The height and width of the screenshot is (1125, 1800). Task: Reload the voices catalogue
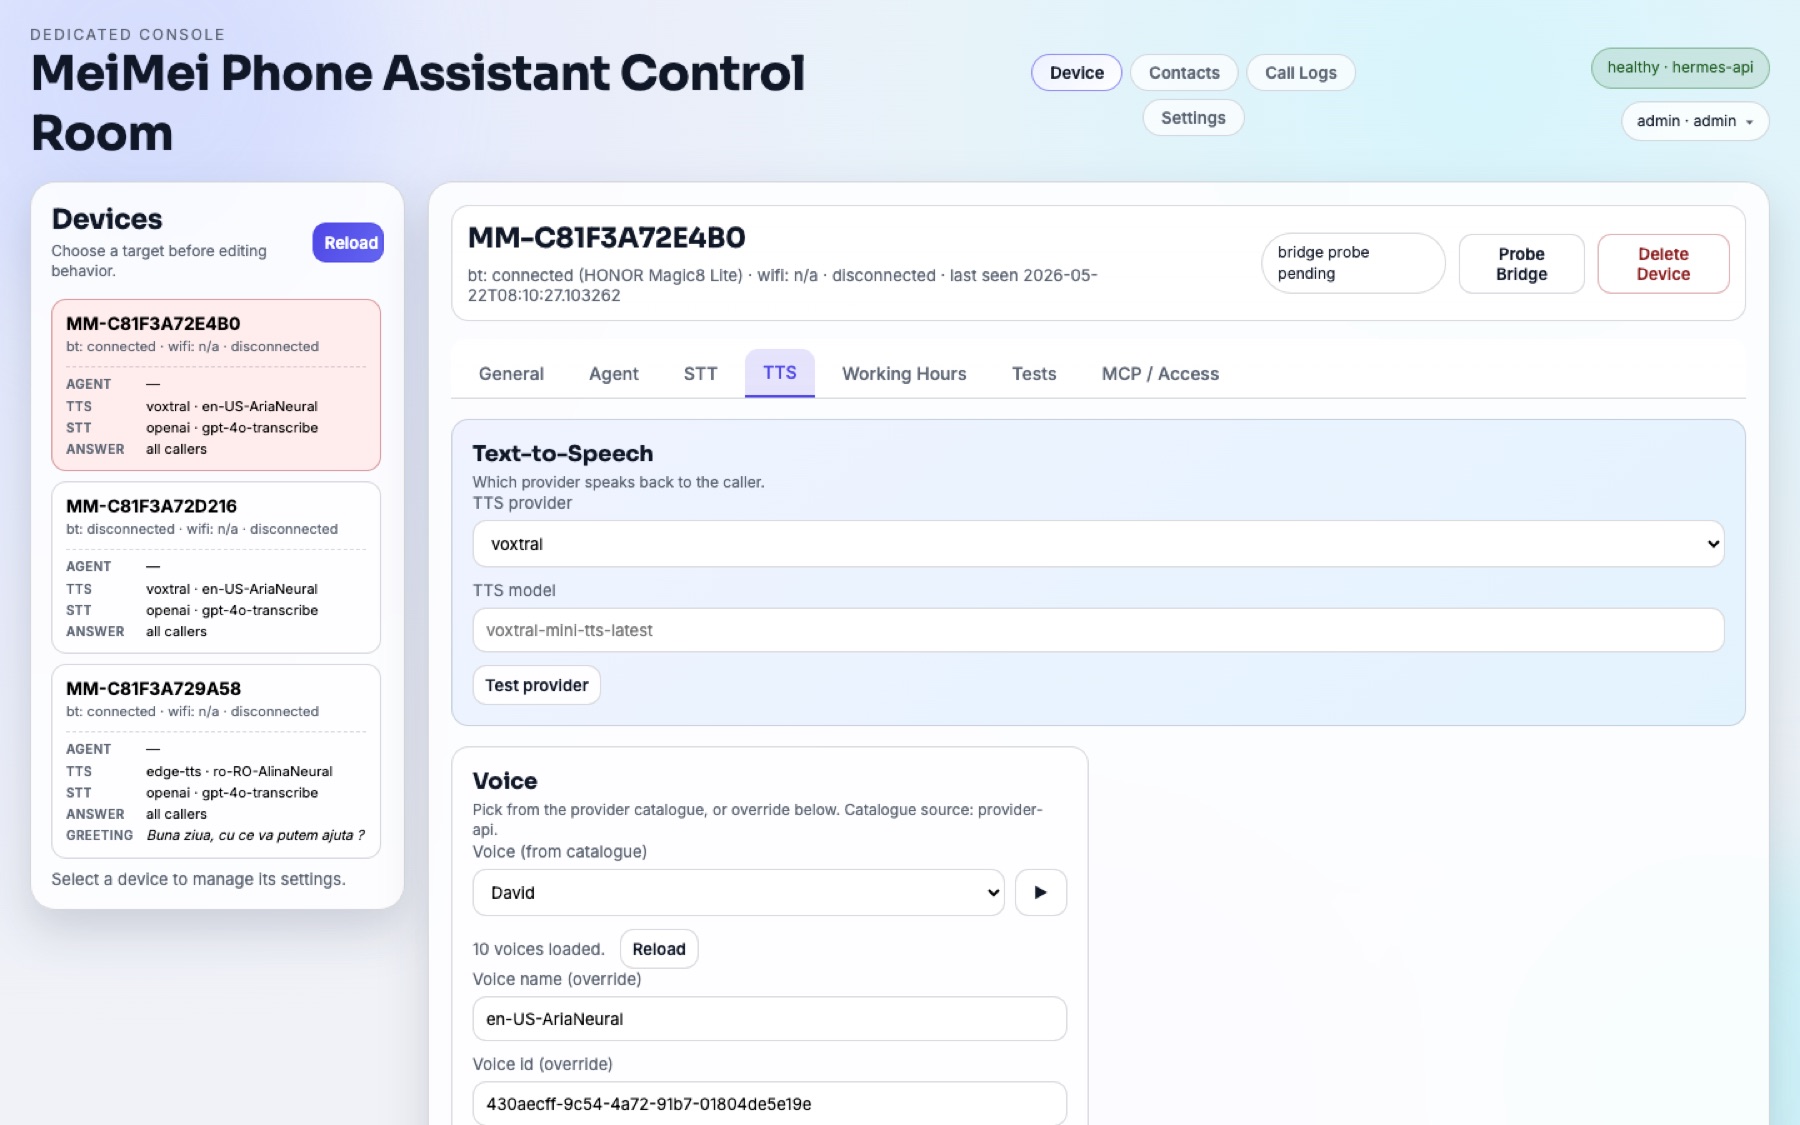click(659, 949)
